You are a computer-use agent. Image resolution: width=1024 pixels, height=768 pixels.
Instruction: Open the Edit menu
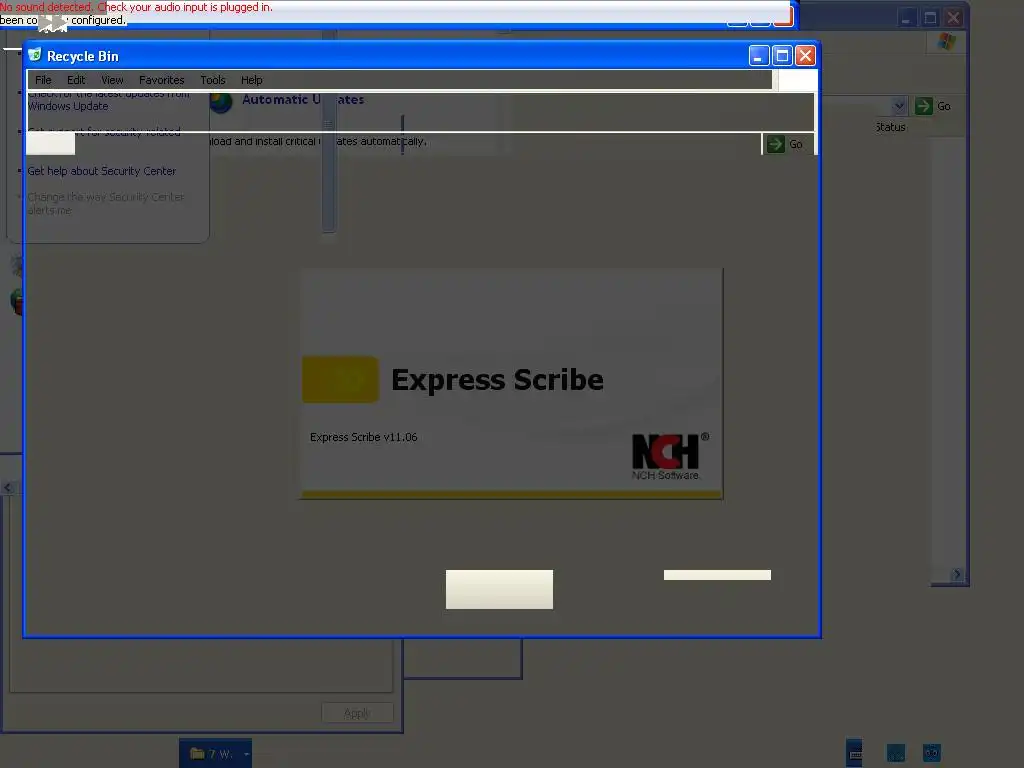pos(76,80)
